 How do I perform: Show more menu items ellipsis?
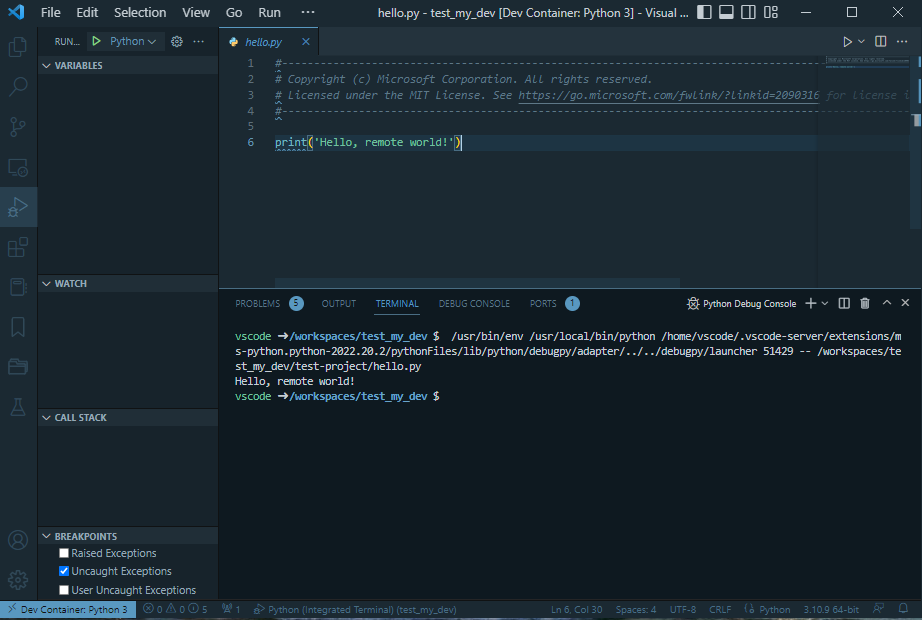click(x=308, y=12)
